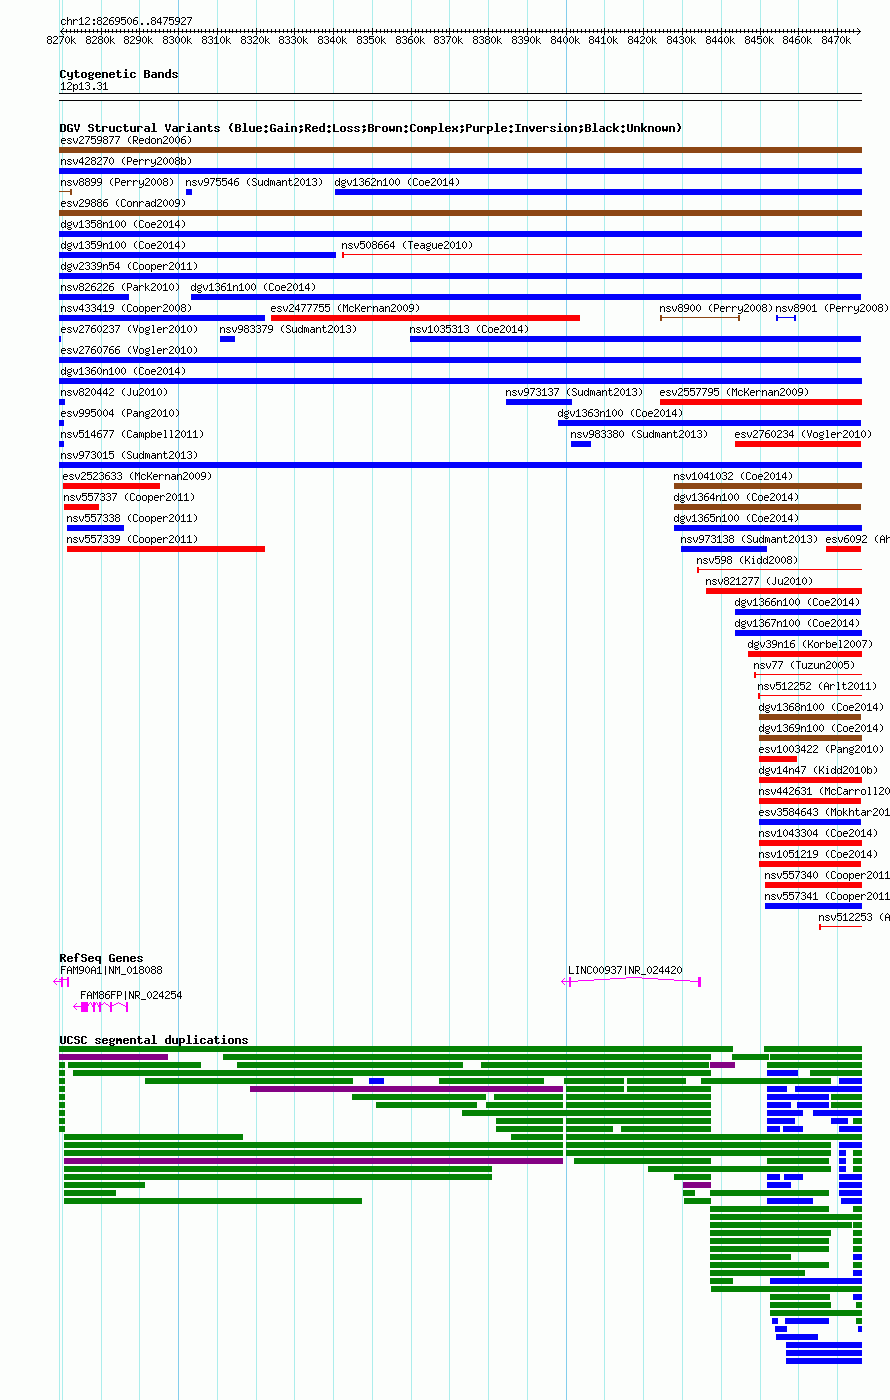890x1400 pixels.
Task: Select dgv1365n100 (Coe2014) variant label
Action: (737, 519)
